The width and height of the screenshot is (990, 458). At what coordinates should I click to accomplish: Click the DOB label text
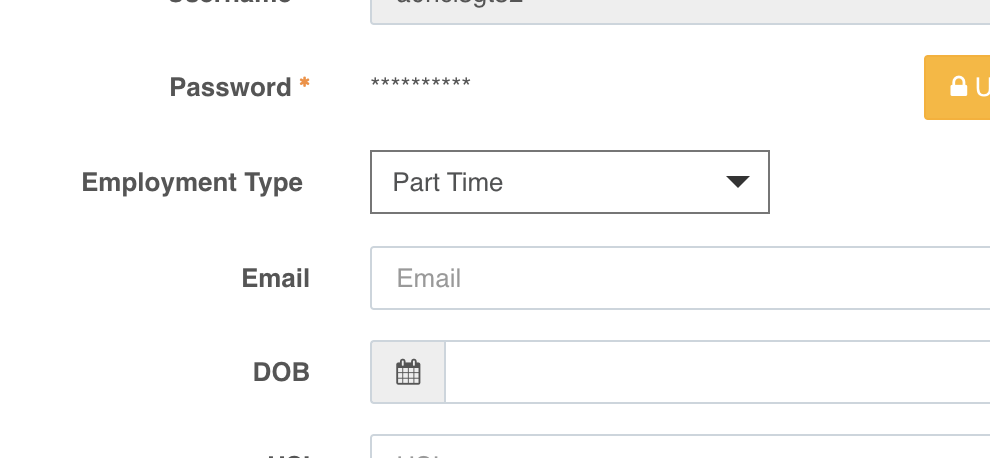(281, 373)
